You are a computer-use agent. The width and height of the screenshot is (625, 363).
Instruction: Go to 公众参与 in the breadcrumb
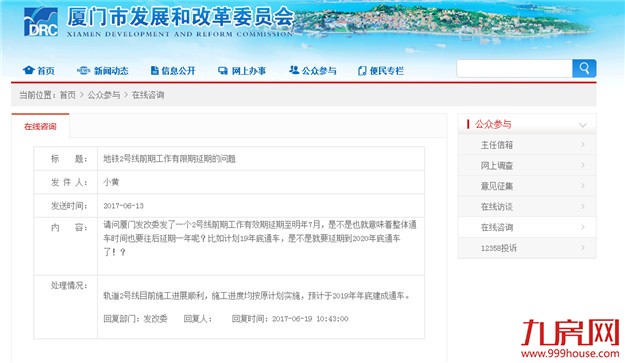coord(104,95)
